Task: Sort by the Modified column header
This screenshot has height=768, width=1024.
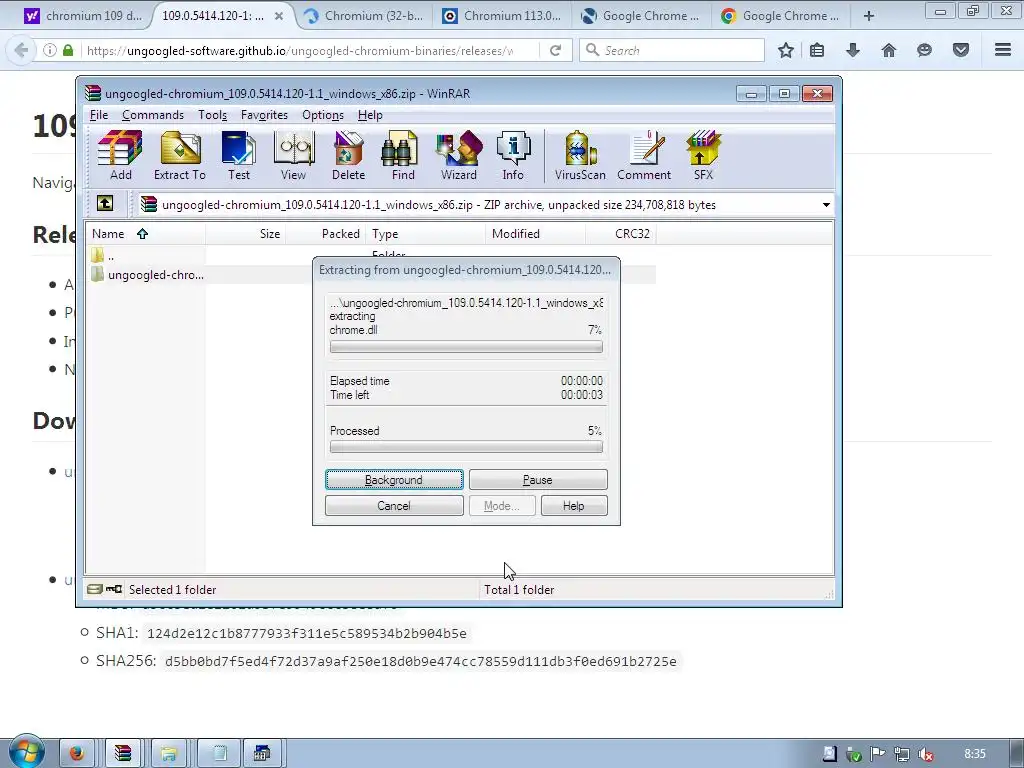Action: click(536, 234)
